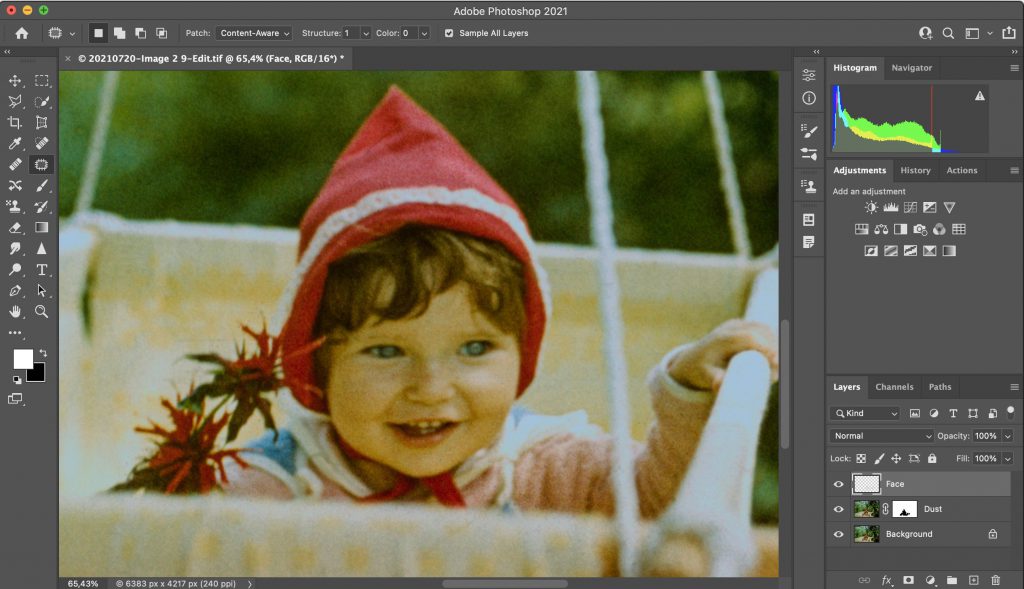Select the Patch tool in the toolbar
Image resolution: width=1024 pixels, height=589 pixels.
[x=42, y=165]
